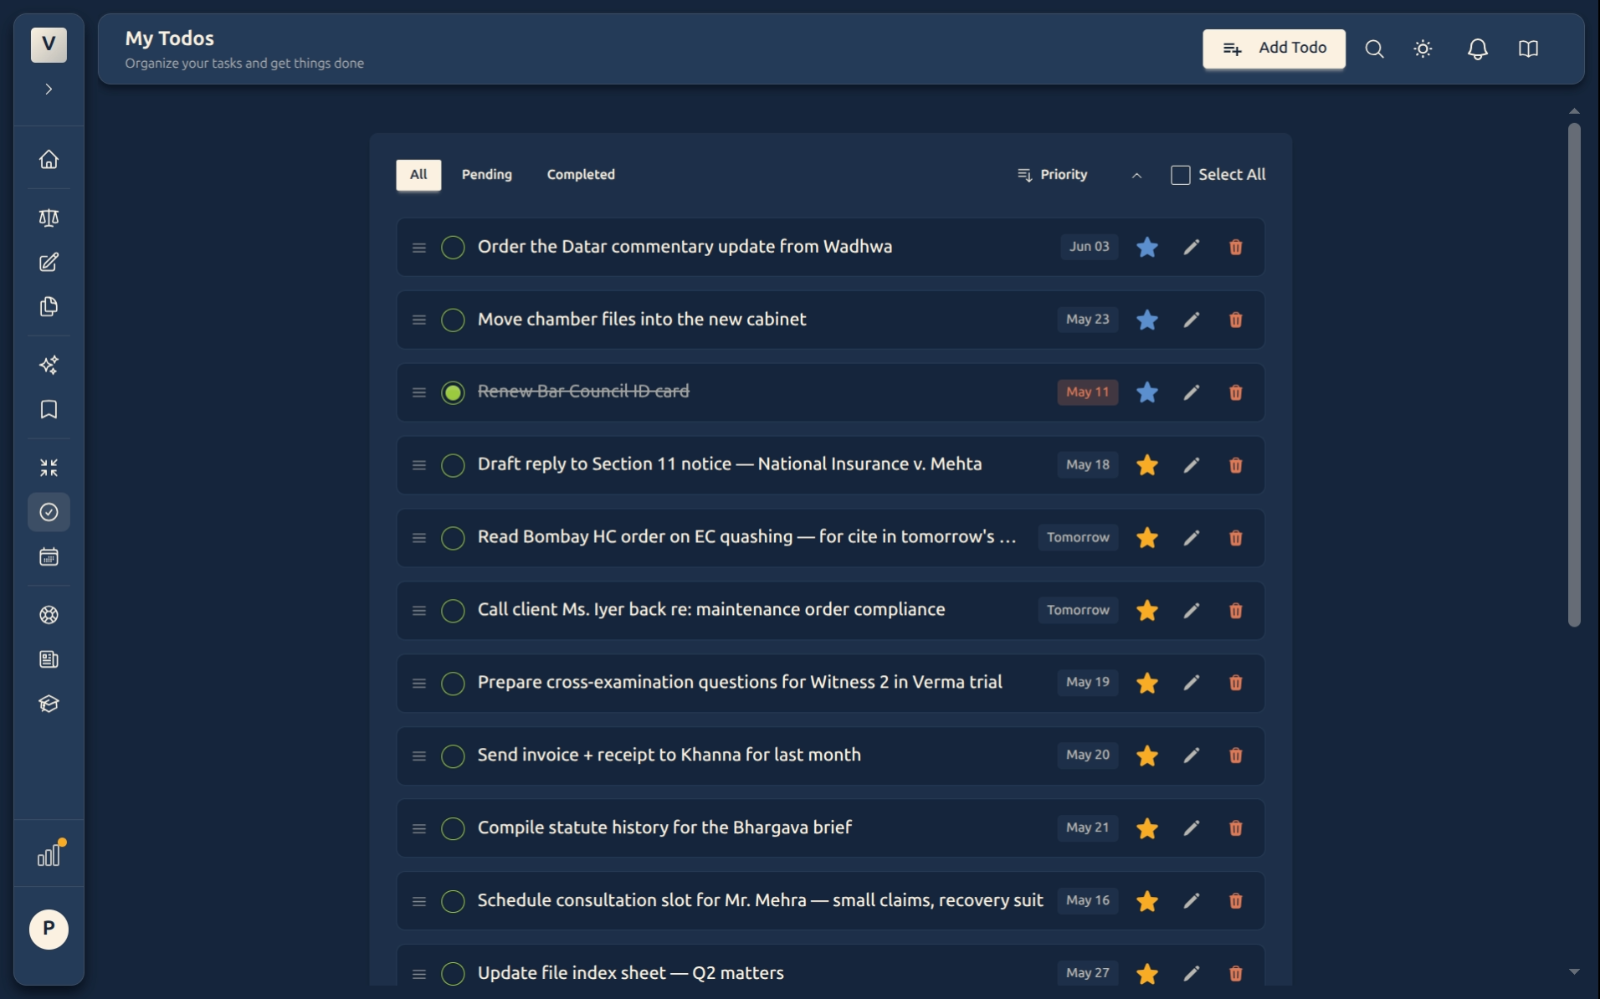
Task: Mark Order the Datar commentary as complete
Action: pos(453,247)
